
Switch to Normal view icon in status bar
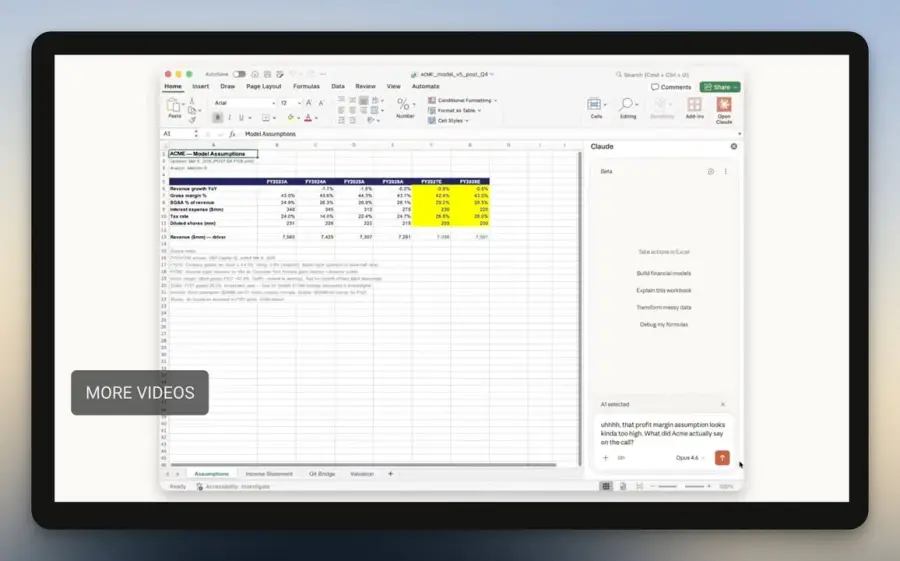(606, 486)
